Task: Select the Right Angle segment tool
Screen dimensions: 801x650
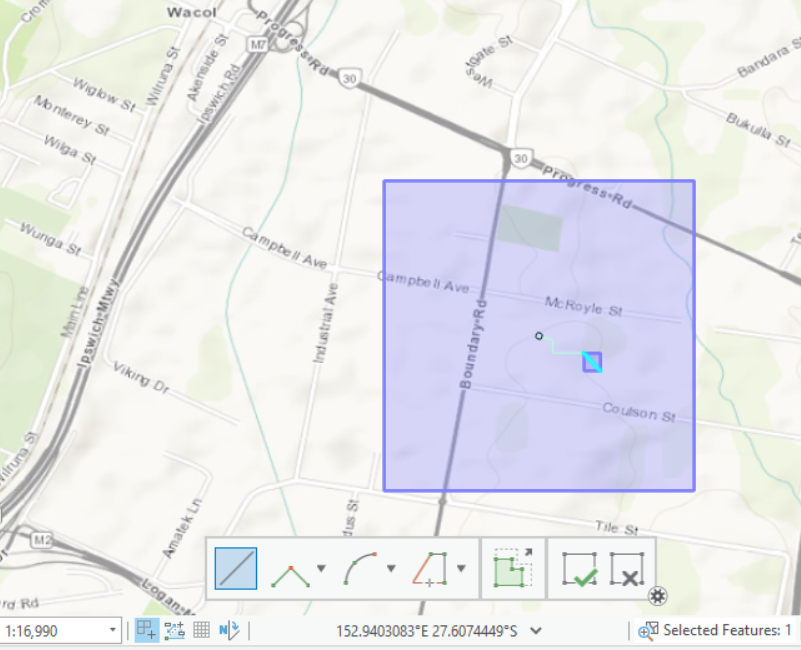Action: click(x=427, y=568)
